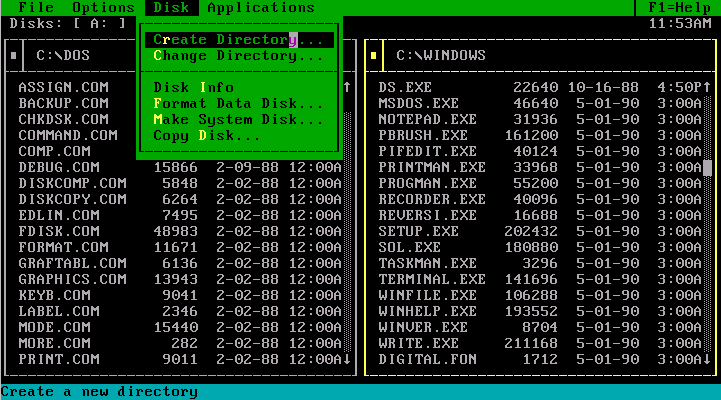
Task: Click scroll up arrow in WINDOWS panel
Action: [707, 87]
